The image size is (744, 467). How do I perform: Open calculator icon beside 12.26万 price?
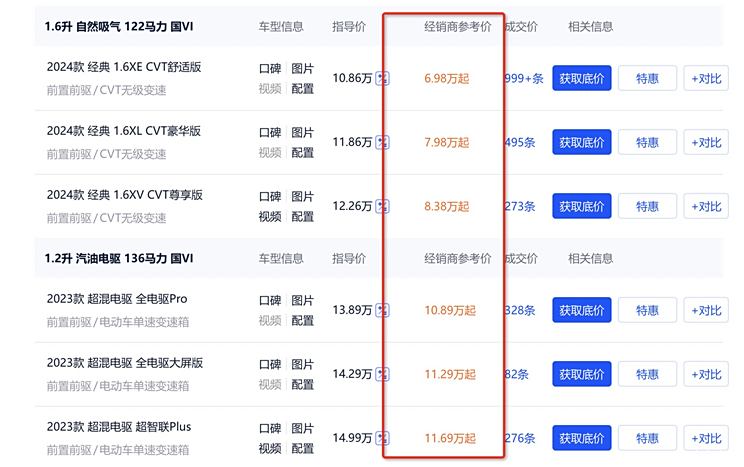point(382,206)
